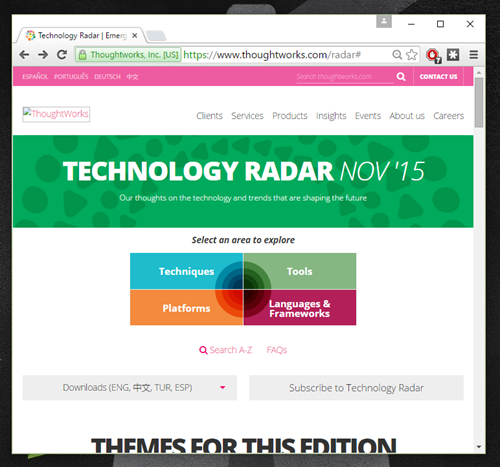Expand the Downloads dropdown arrow
This screenshot has height=467, width=500.
(223, 388)
